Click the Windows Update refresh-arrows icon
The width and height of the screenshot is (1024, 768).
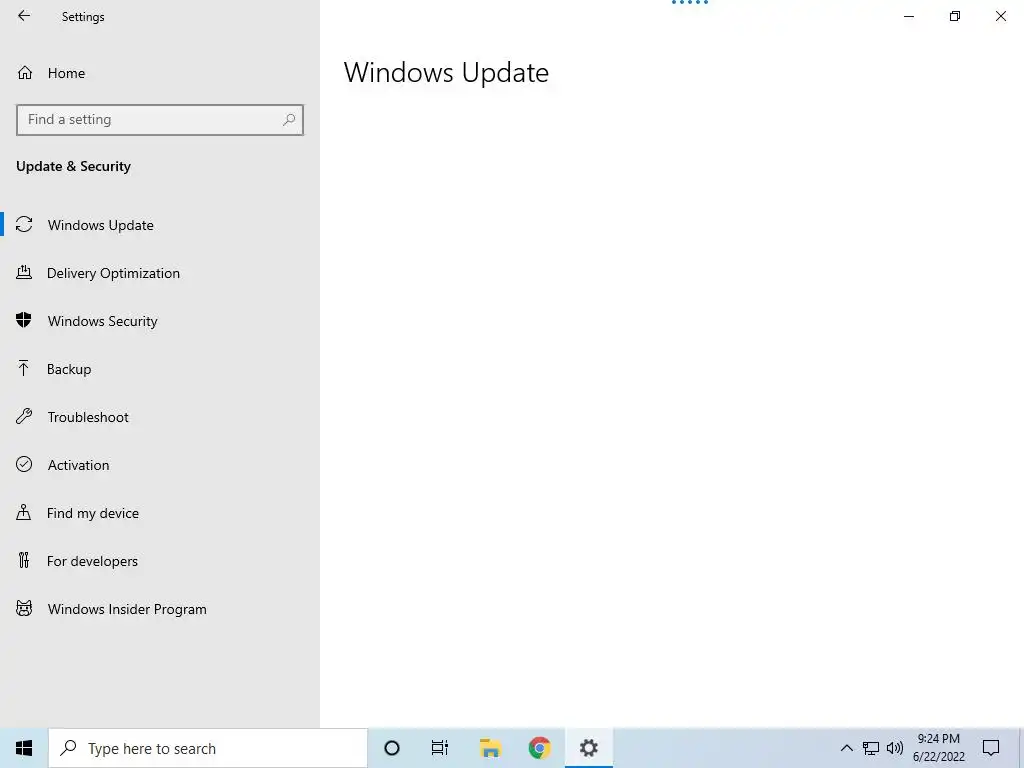[24, 224]
